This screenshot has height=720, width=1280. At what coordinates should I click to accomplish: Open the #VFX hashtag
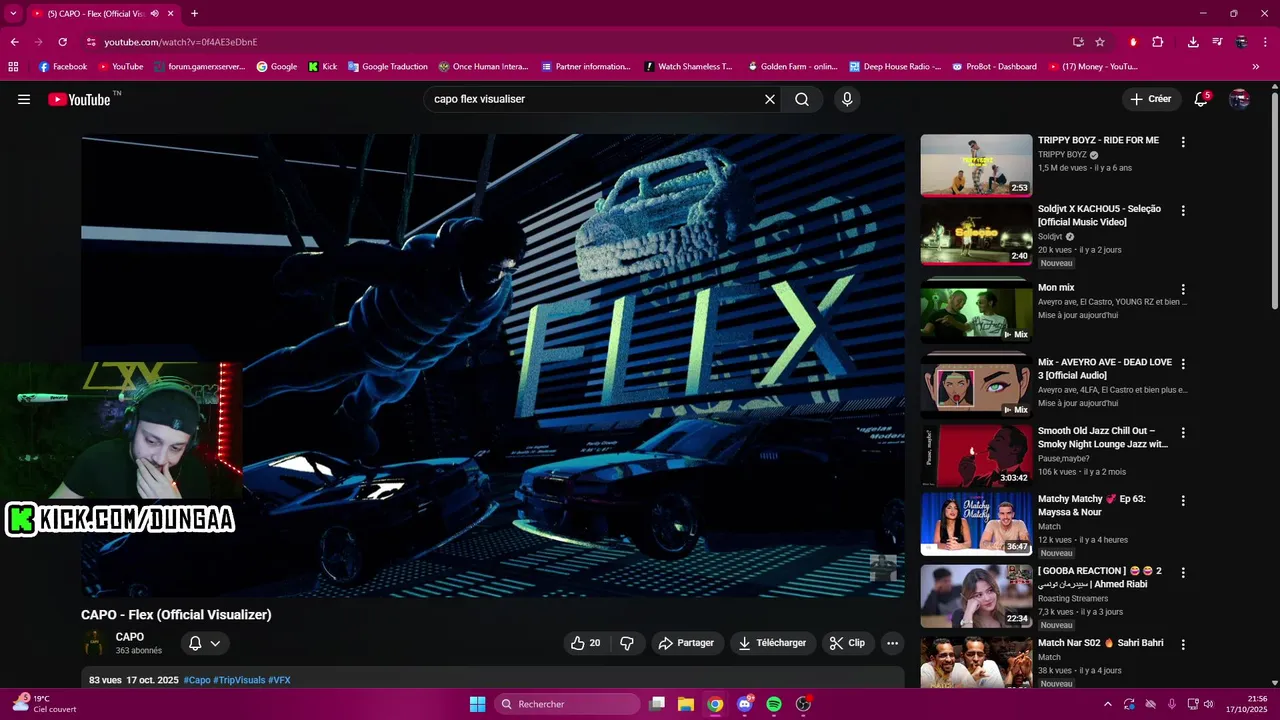(279, 680)
